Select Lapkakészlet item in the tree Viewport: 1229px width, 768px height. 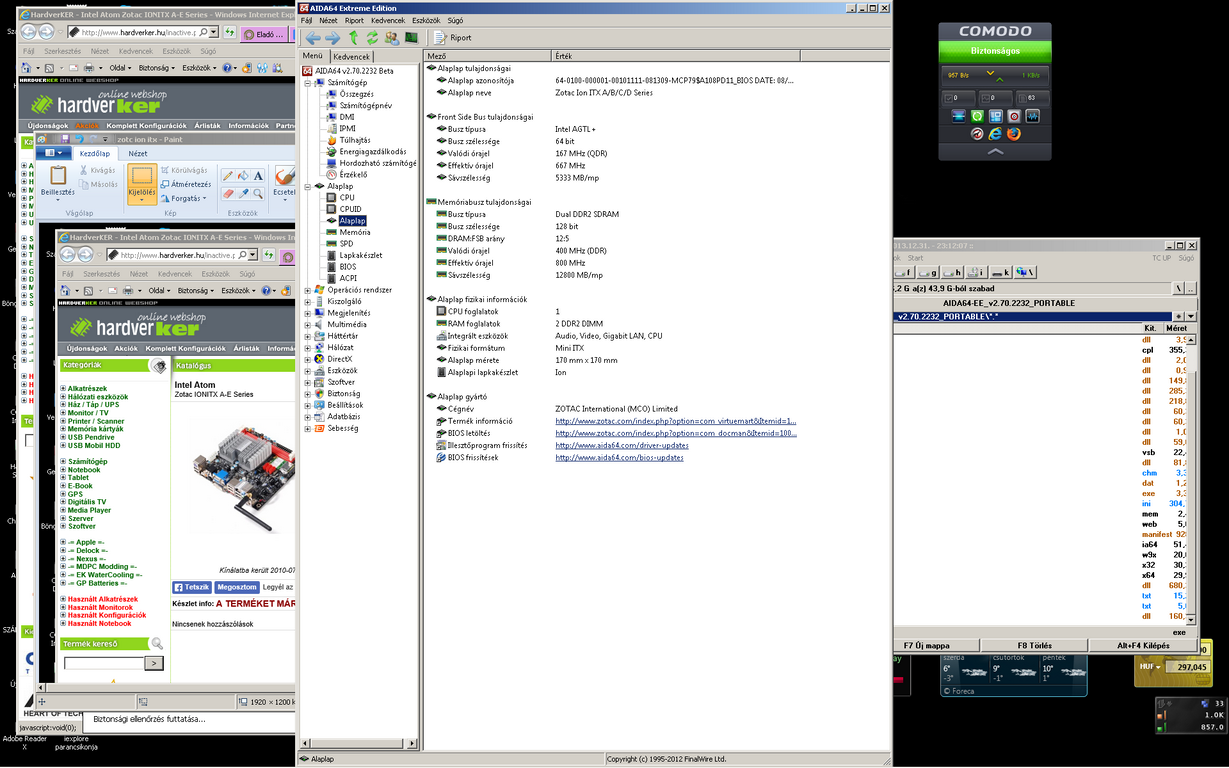pos(361,255)
